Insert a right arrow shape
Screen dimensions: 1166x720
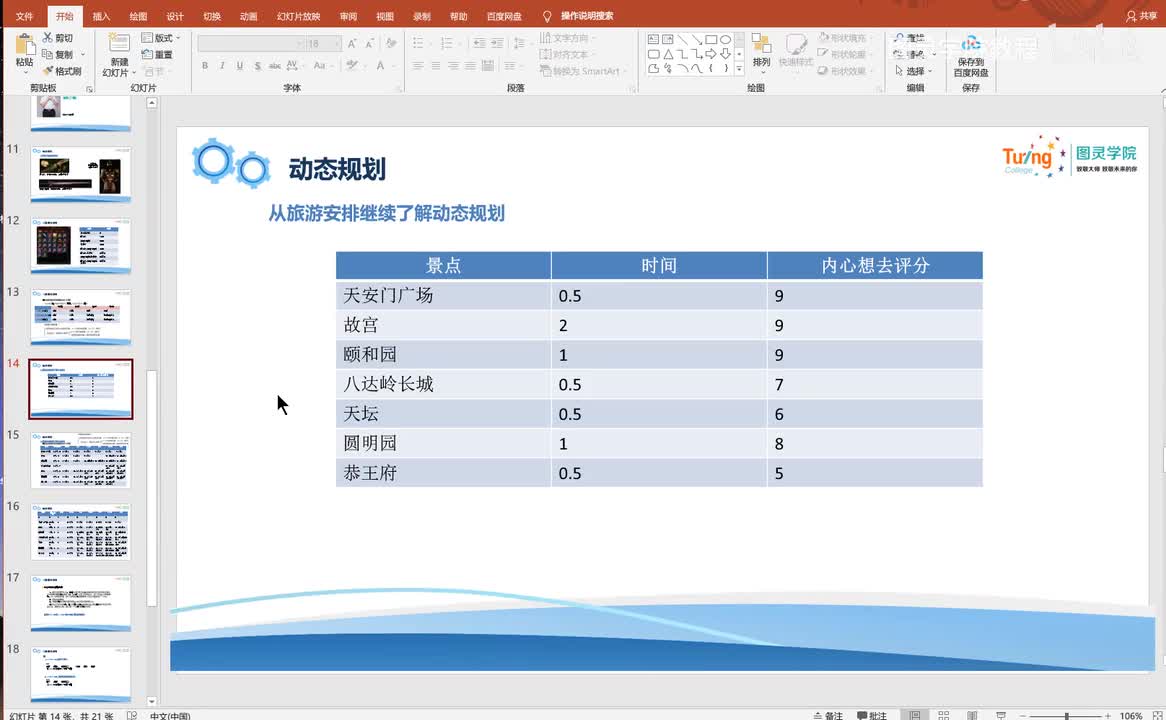[x=712, y=54]
